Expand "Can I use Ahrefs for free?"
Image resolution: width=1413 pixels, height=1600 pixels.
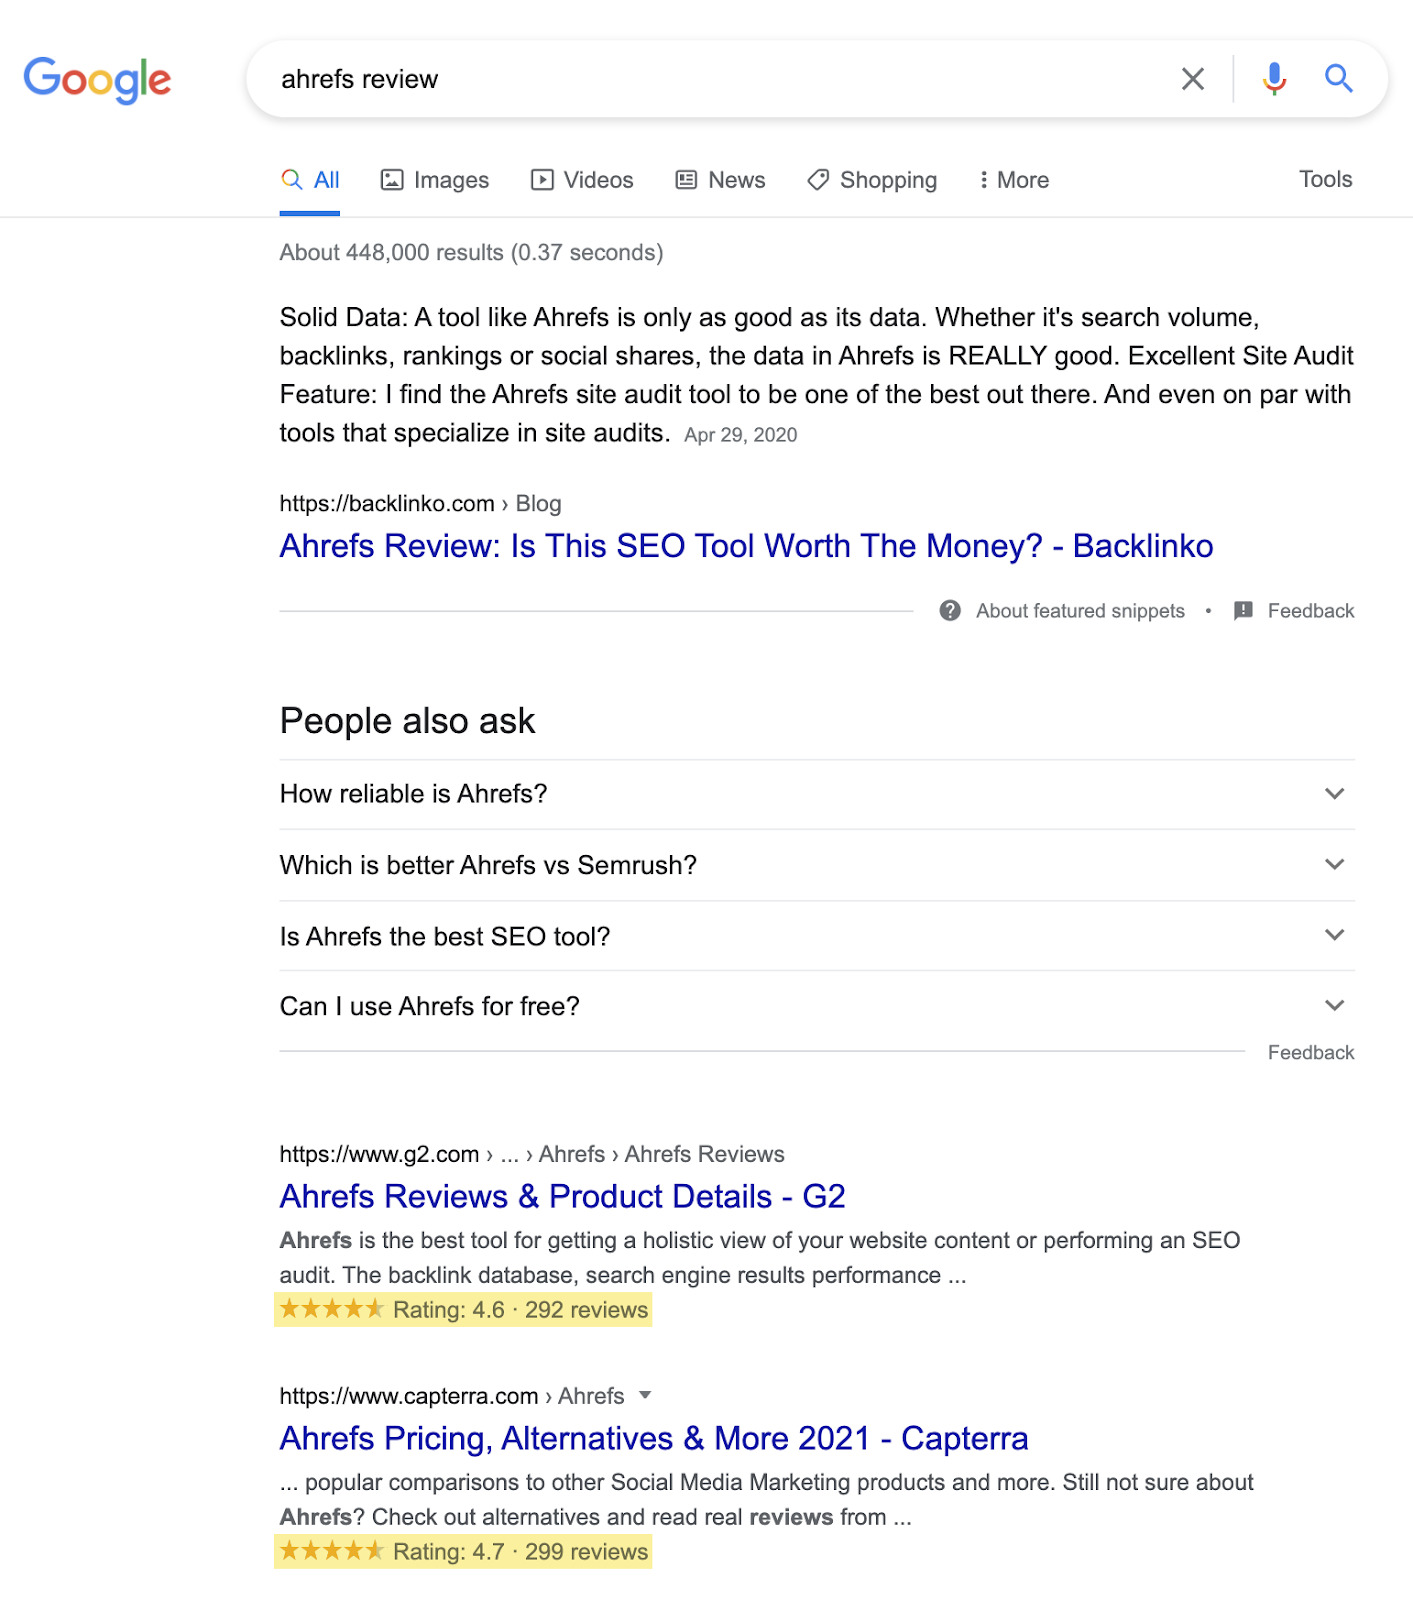pos(1334,1006)
